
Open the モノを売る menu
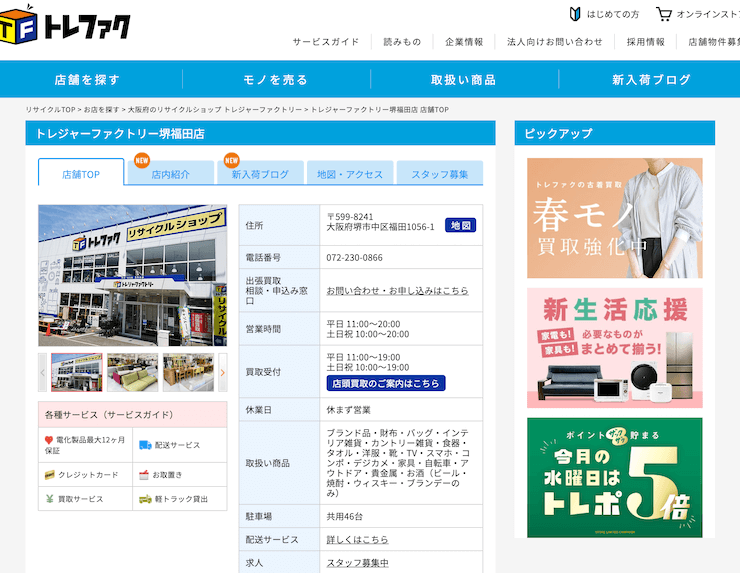[x=276, y=79]
